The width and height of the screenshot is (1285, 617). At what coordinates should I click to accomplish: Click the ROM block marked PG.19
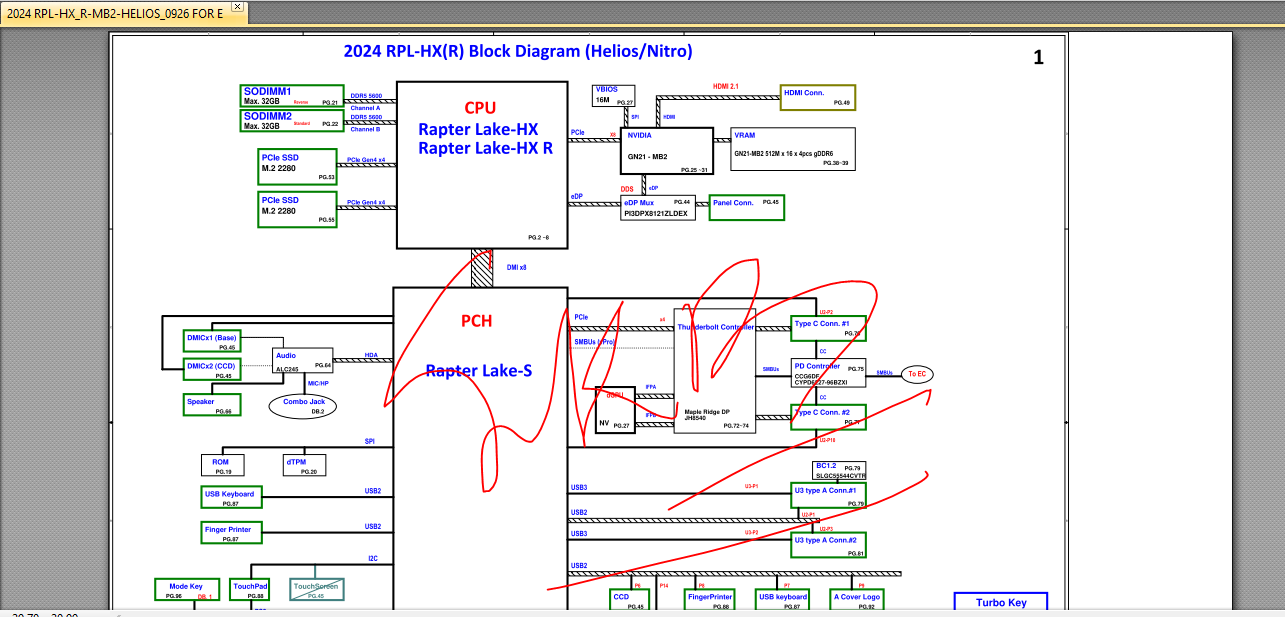pyautogui.click(x=221, y=466)
